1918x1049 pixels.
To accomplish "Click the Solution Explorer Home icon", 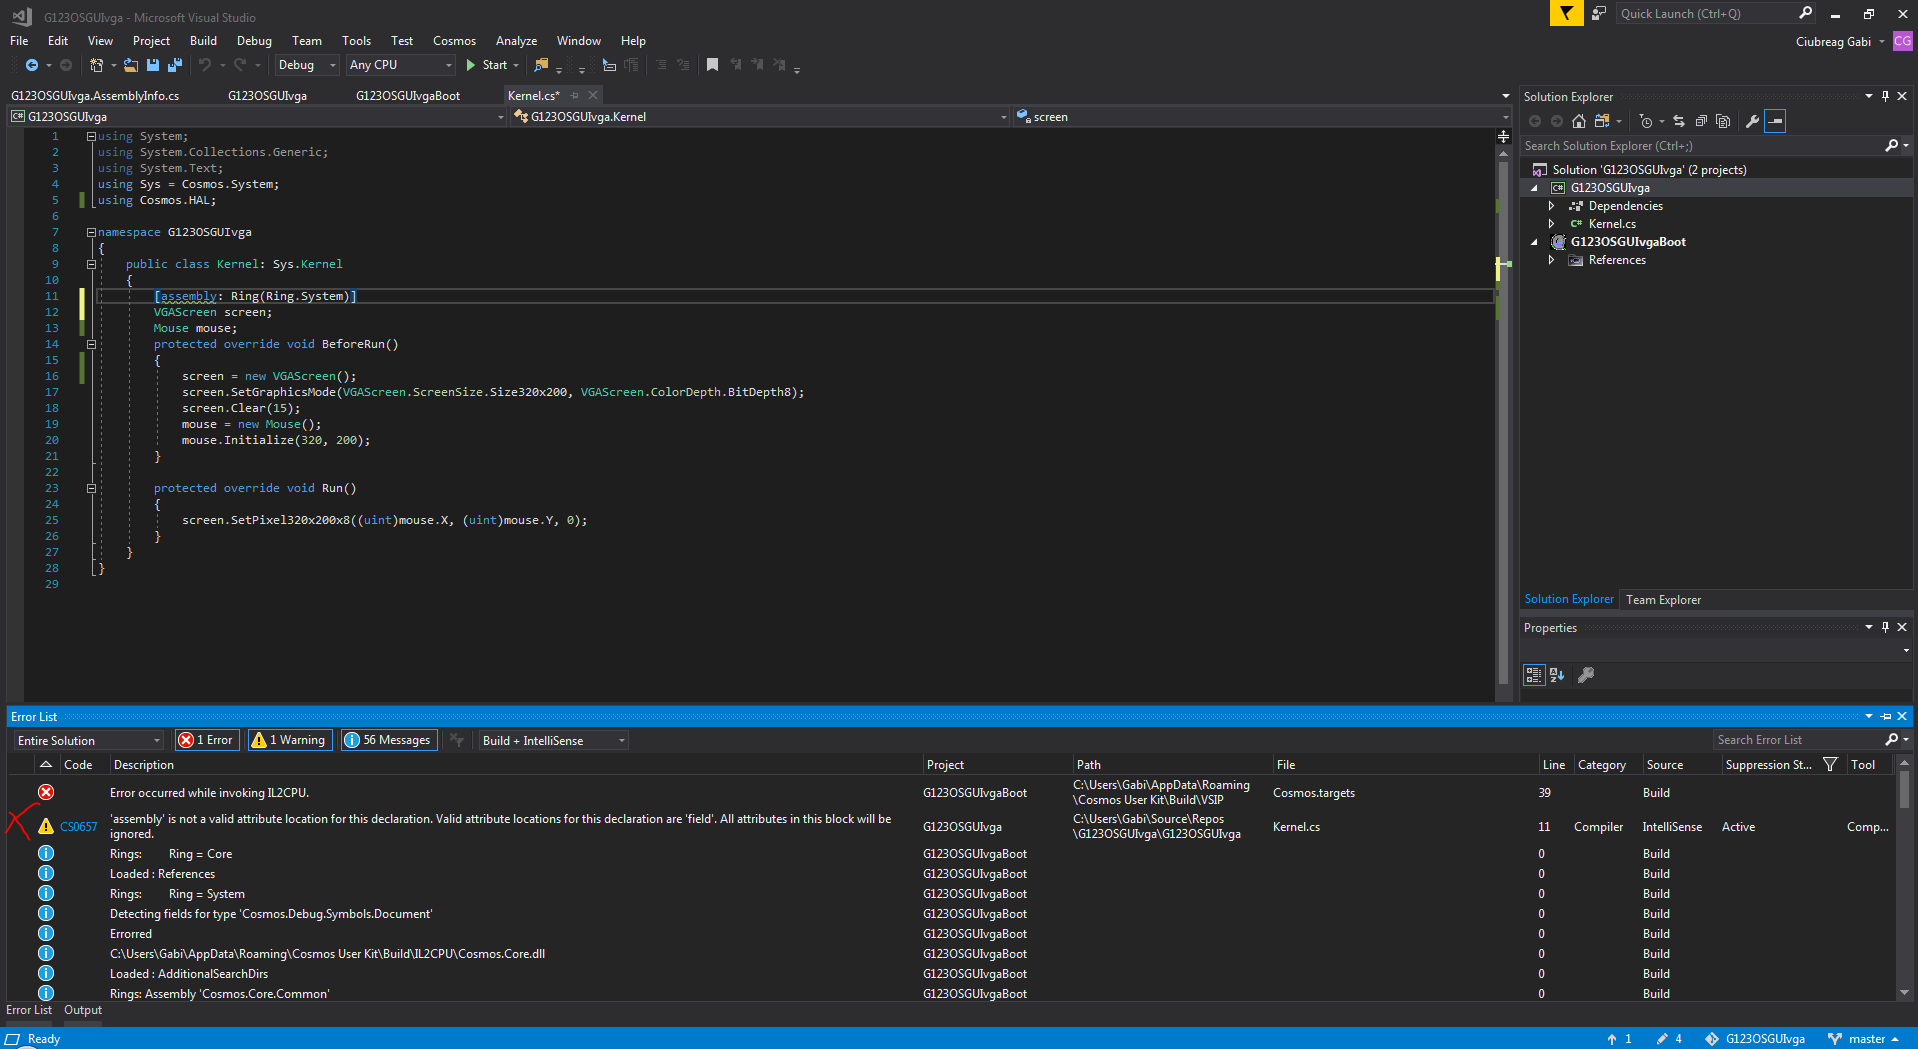I will 1579,121.
